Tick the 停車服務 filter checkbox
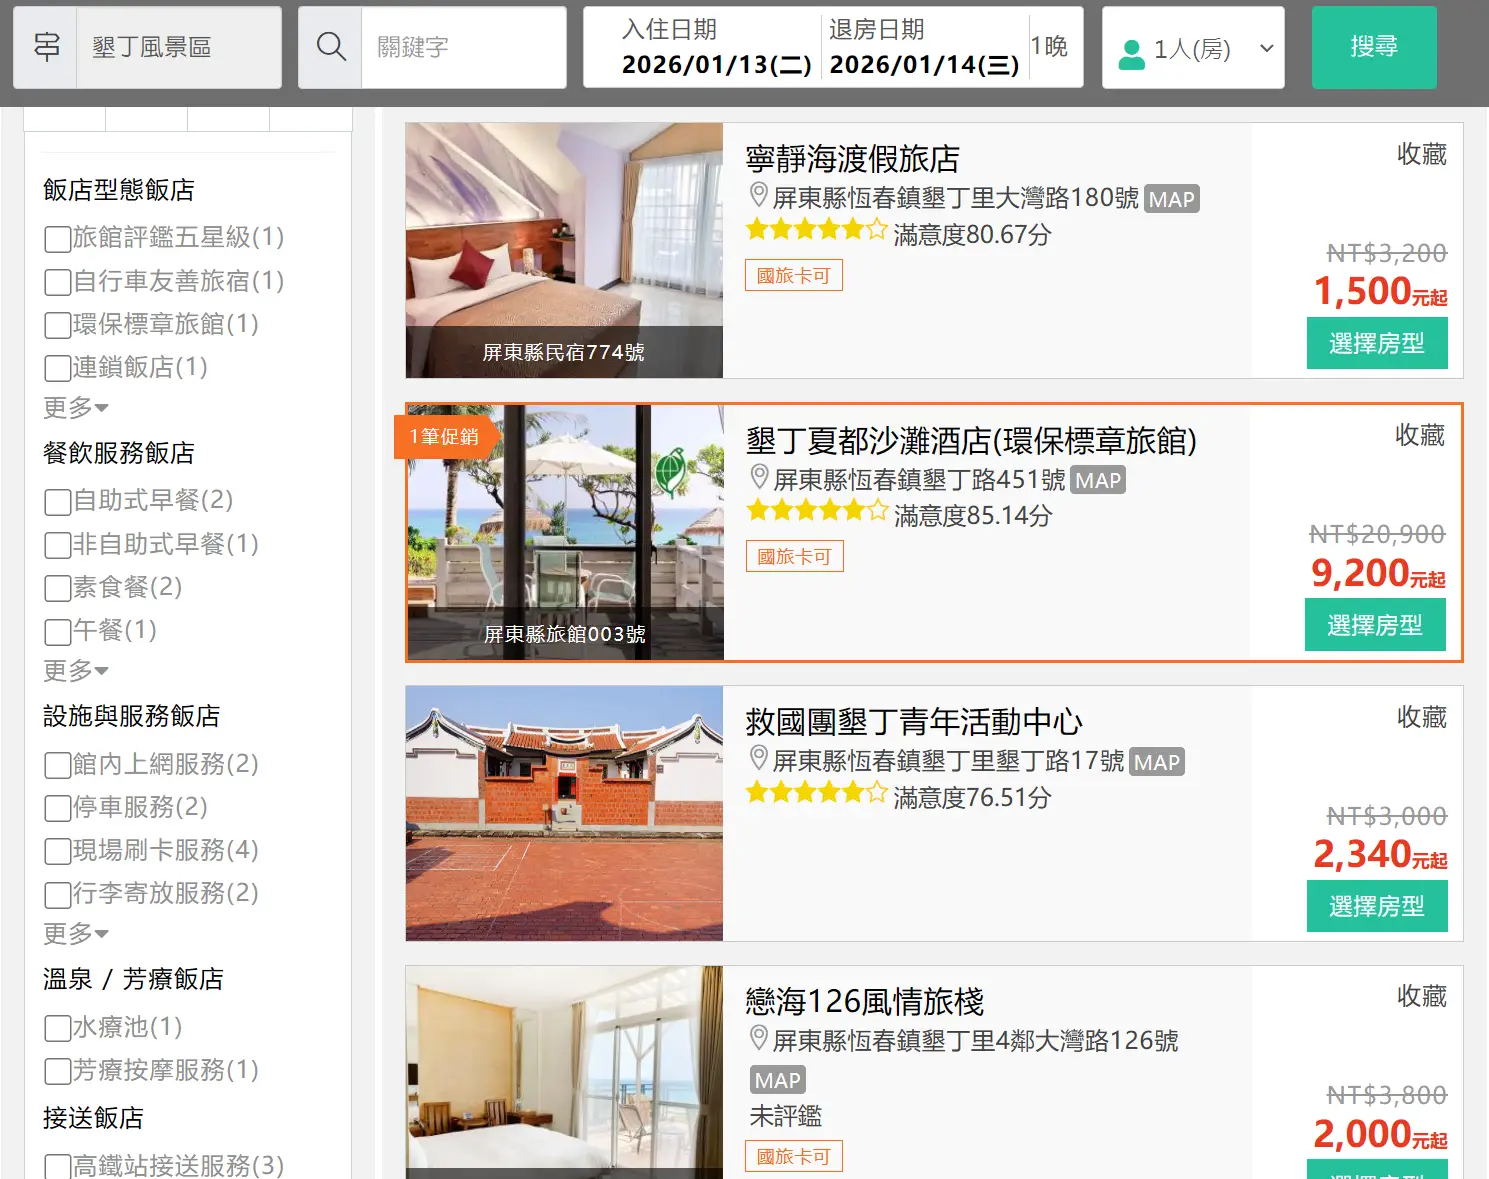This screenshot has width=1489, height=1179. tap(58, 808)
